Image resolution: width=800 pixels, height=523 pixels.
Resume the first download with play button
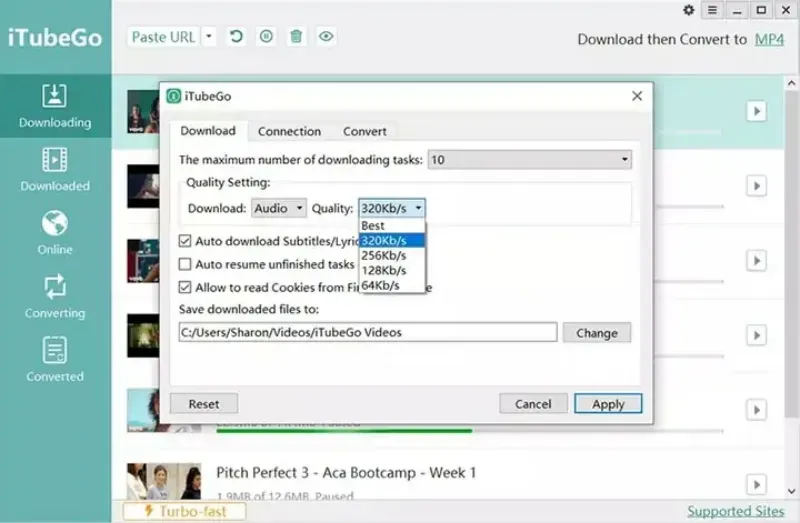[757, 111]
